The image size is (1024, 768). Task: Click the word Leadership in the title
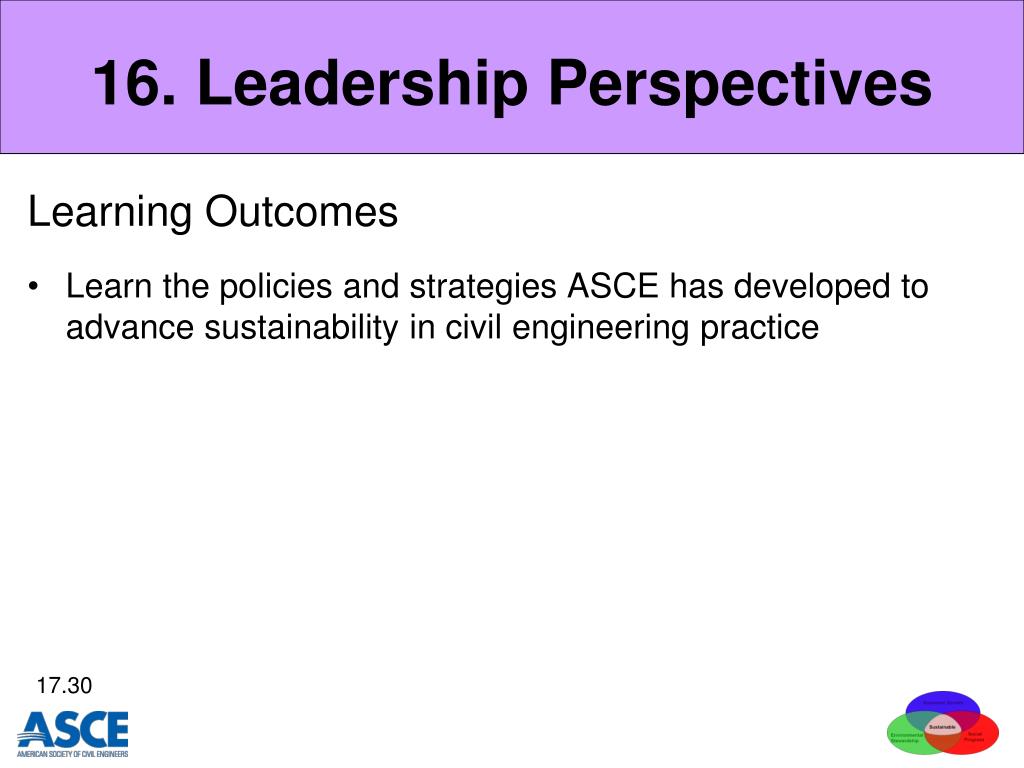coord(362,83)
